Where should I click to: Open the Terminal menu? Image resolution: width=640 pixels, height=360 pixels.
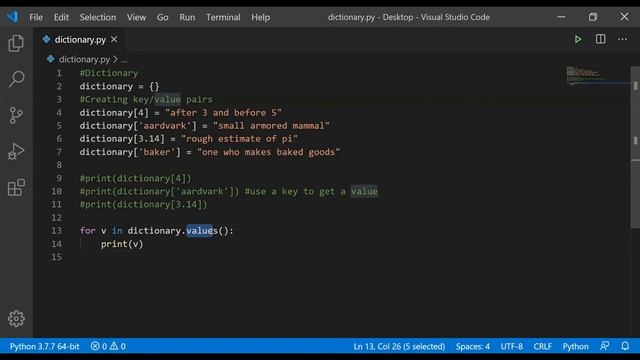click(x=223, y=17)
